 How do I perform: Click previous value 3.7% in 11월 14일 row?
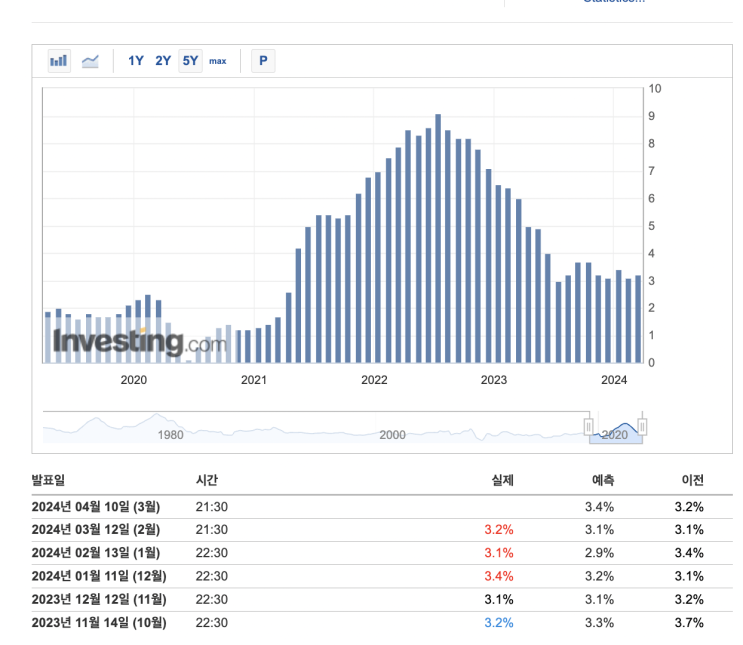(689, 623)
